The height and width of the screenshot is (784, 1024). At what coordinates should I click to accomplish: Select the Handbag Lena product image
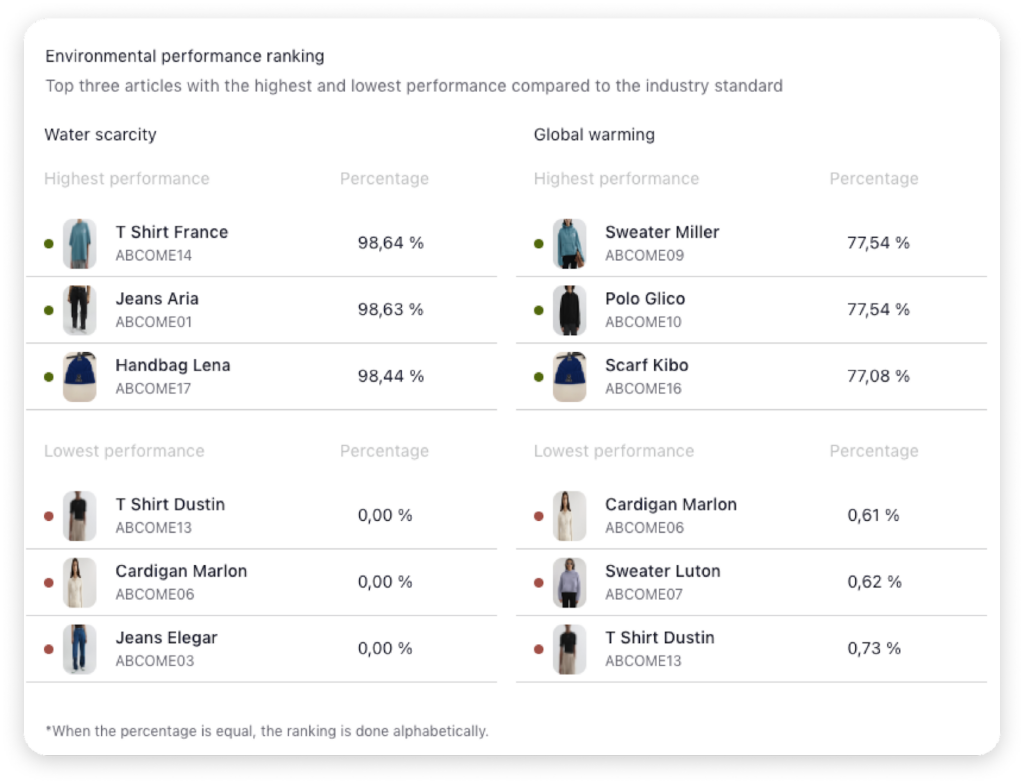[80, 377]
